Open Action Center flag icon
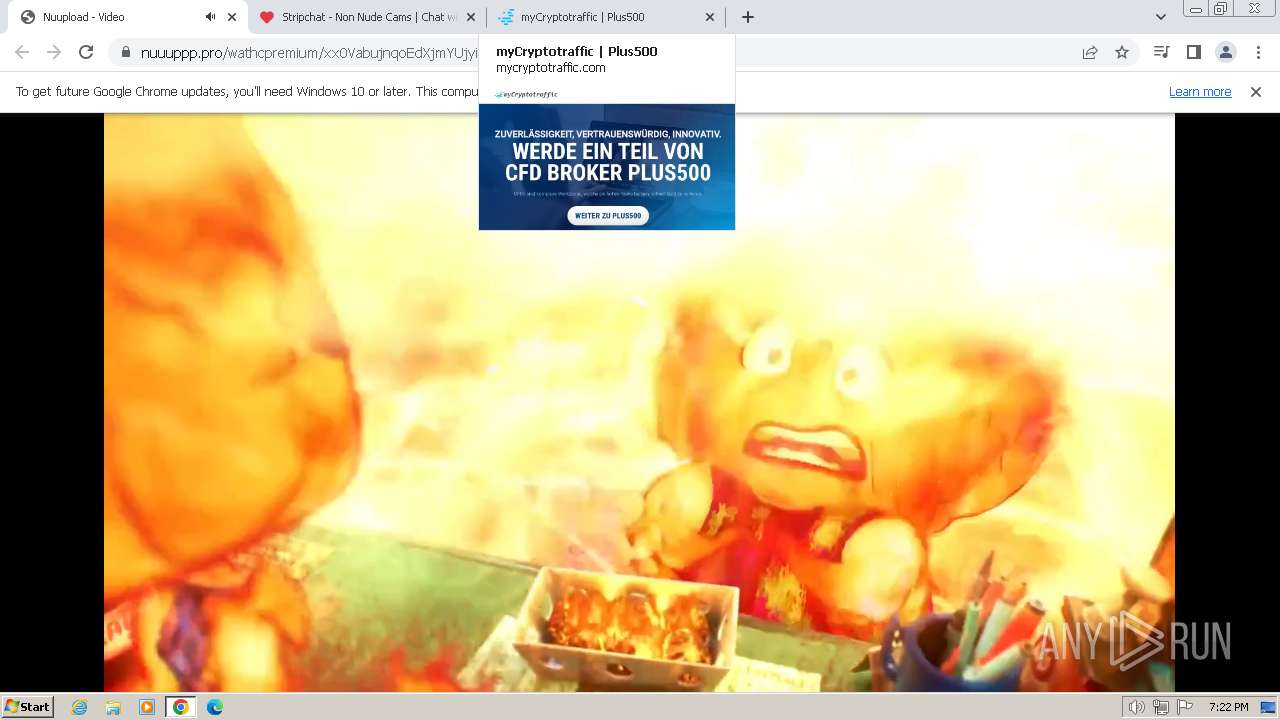Image resolution: width=1280 pixels, height=720 pixels. click(1184, 707)
